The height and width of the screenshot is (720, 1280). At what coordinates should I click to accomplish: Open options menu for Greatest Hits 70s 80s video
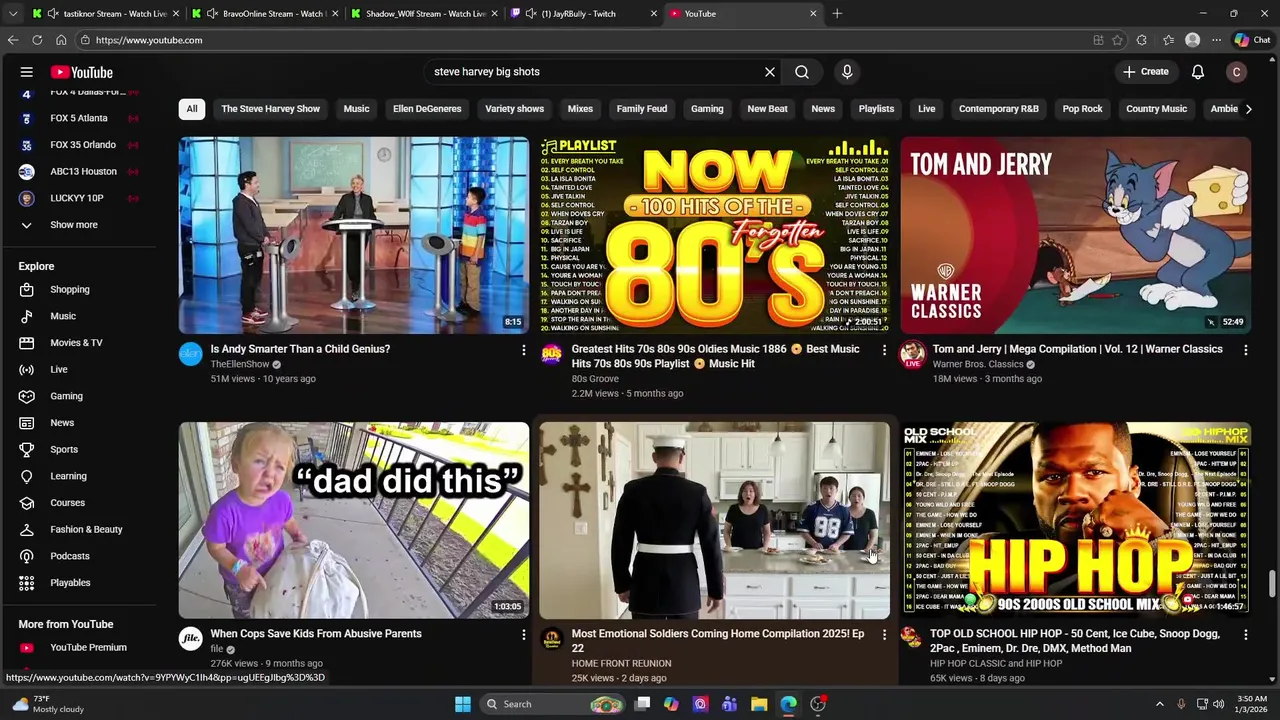(884, 350)
